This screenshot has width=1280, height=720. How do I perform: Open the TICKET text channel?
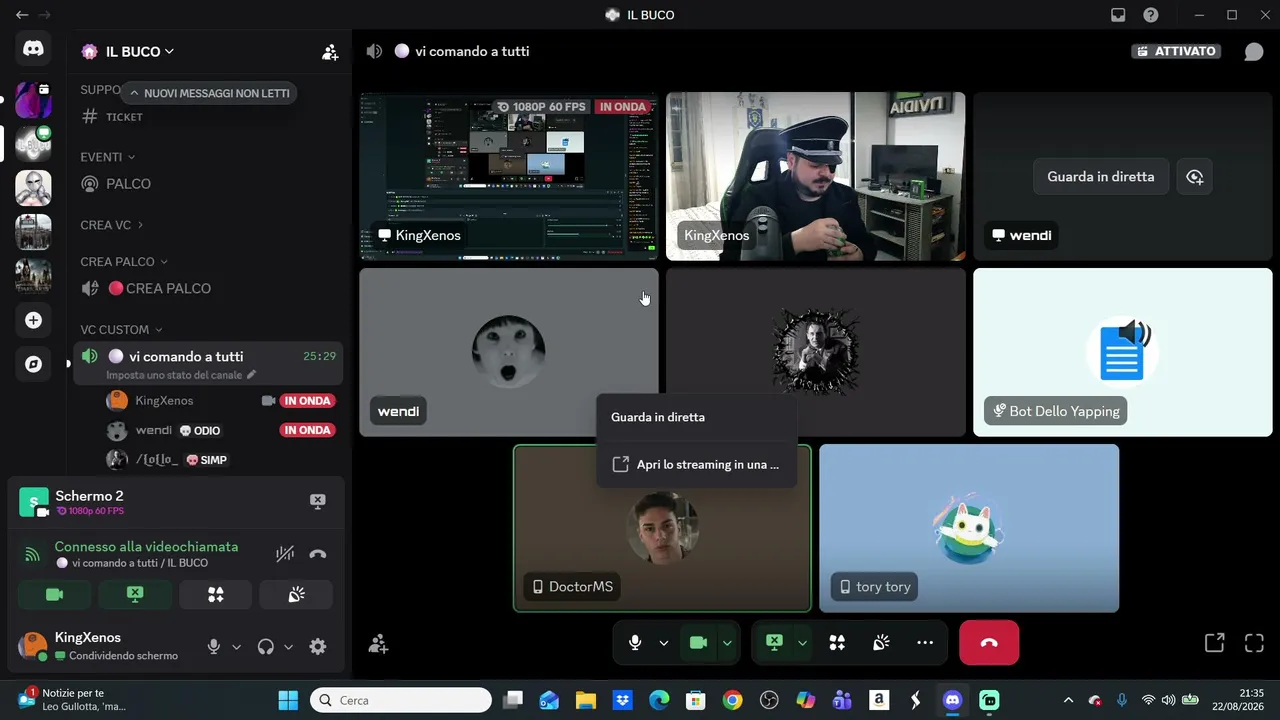[x=208, y=117]
